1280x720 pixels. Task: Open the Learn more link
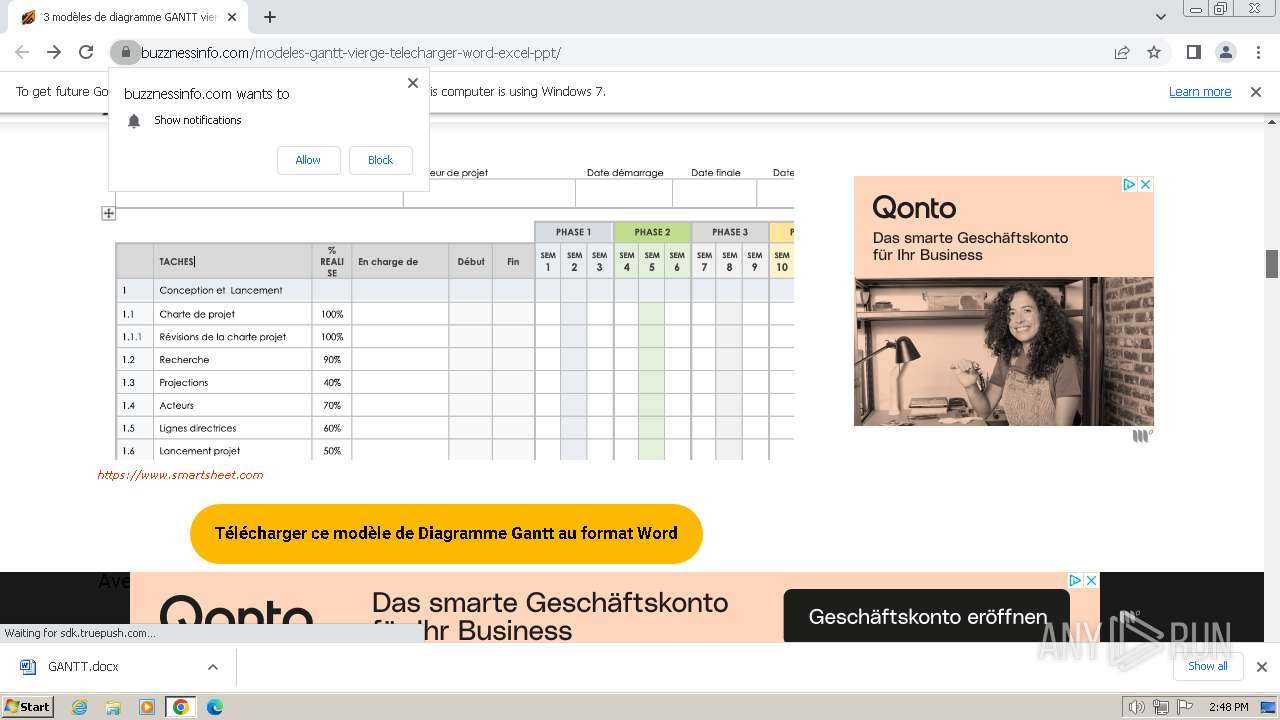pos(1200,92)
